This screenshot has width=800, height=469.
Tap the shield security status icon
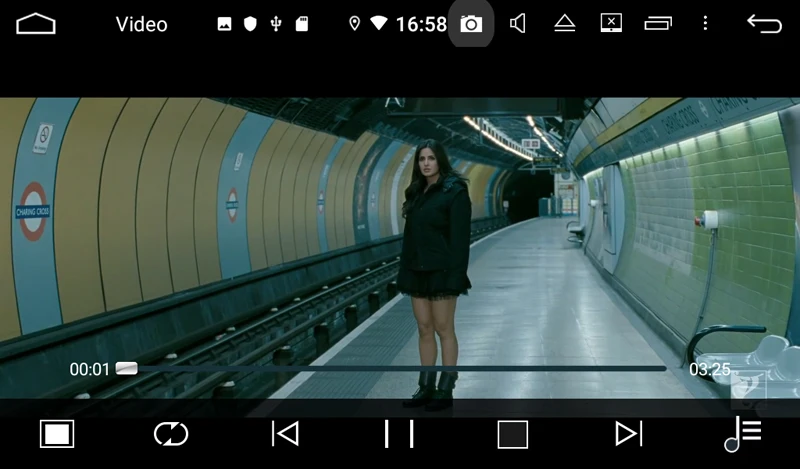coord(250,24)
